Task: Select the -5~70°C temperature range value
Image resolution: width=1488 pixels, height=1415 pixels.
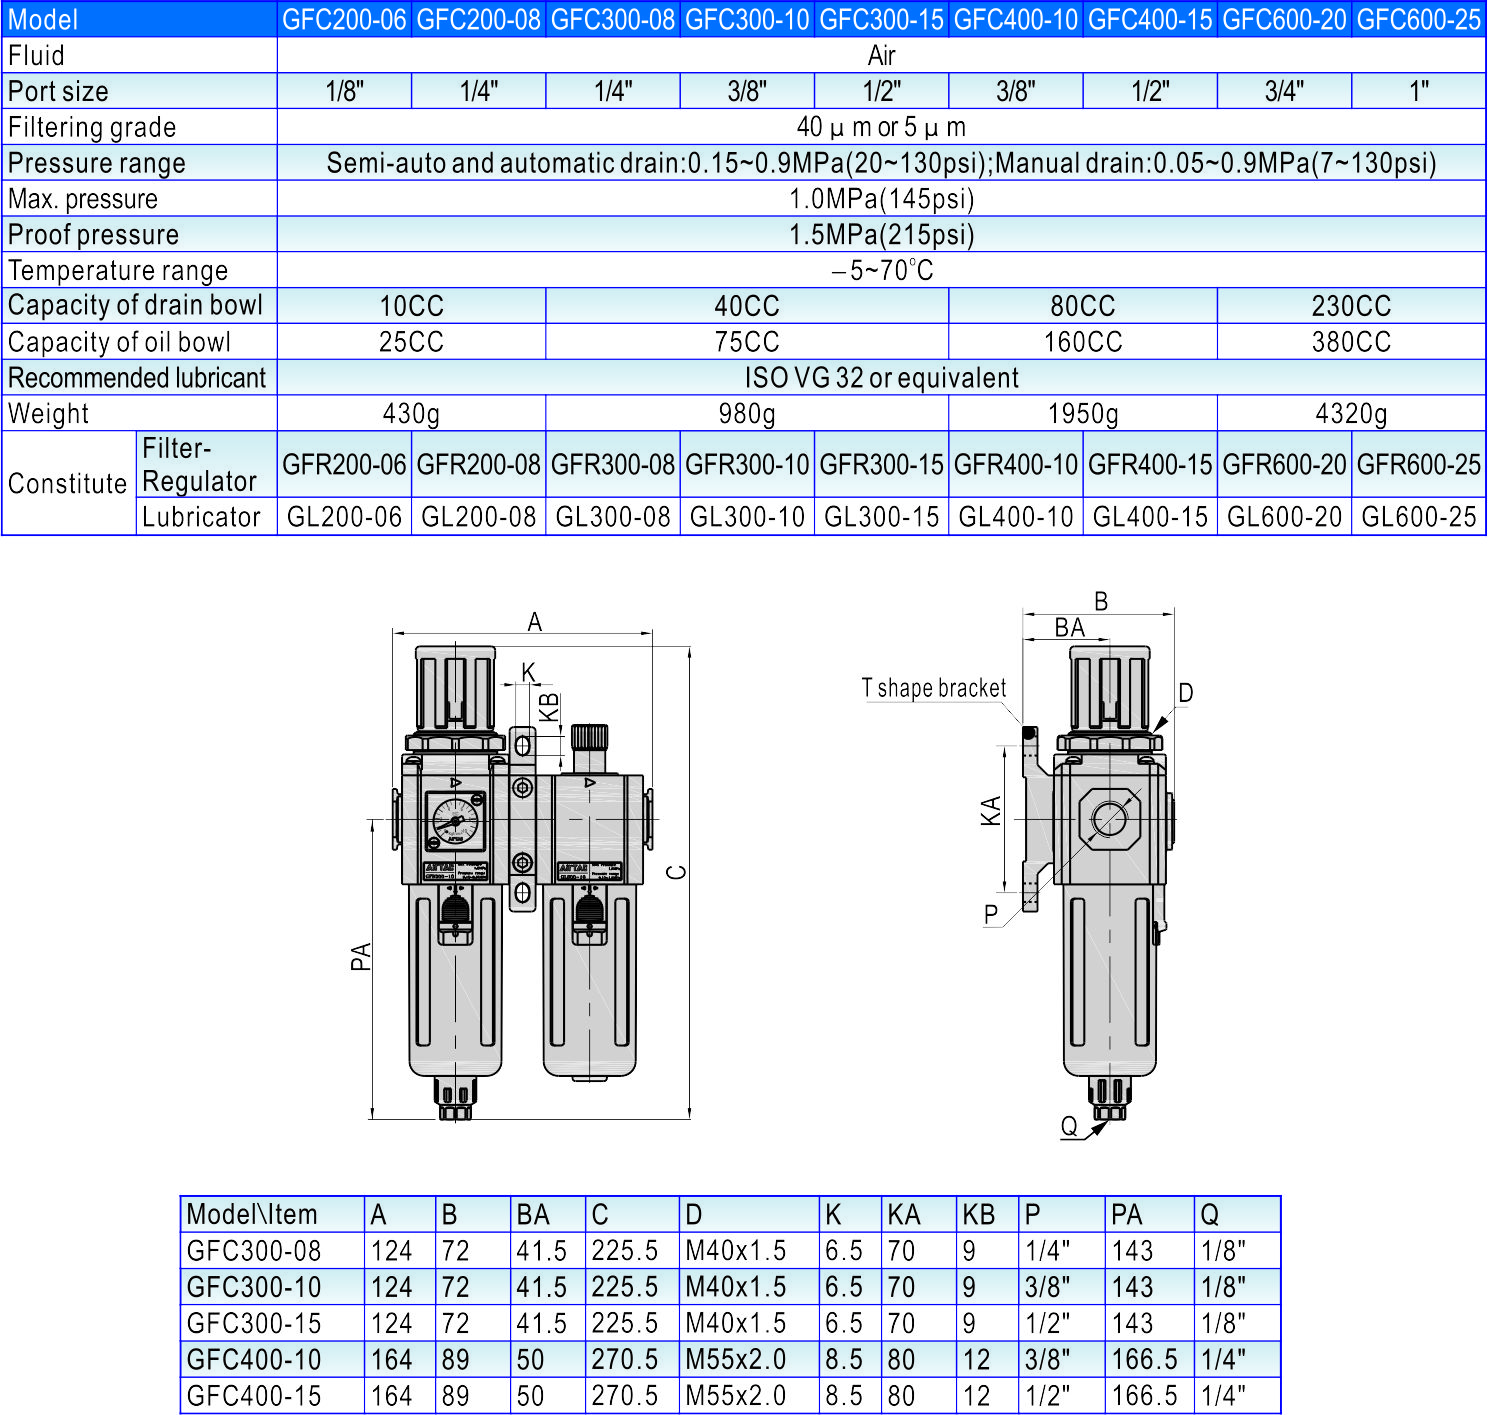Action: point(881,271)
